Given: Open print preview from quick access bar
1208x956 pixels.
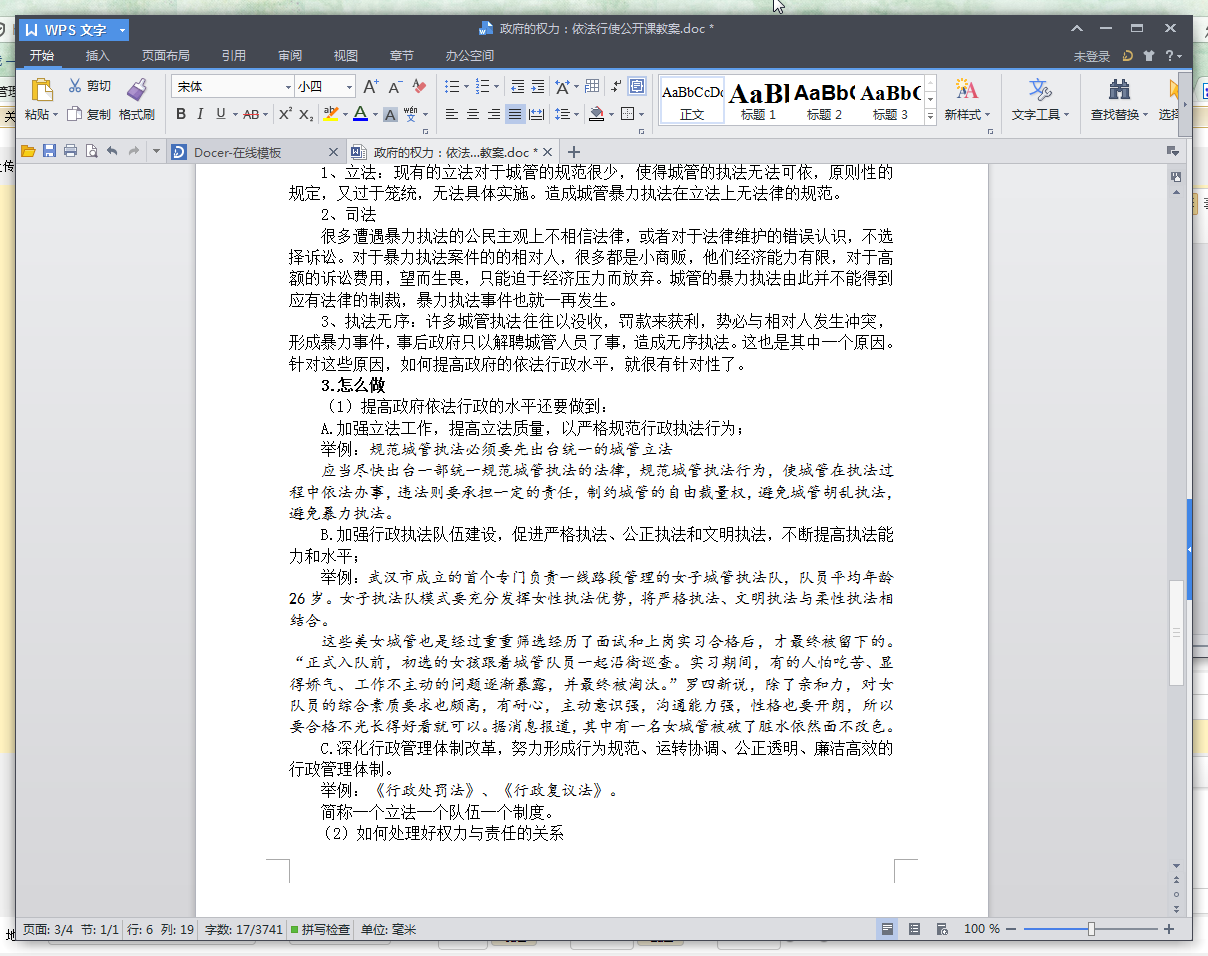Looking at the screenshot, I should pos(91,152).
